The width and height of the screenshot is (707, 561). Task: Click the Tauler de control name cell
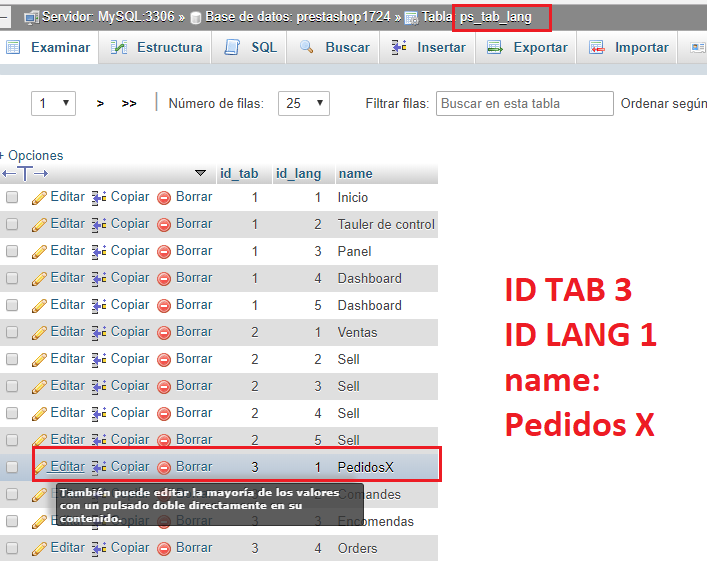386,225
